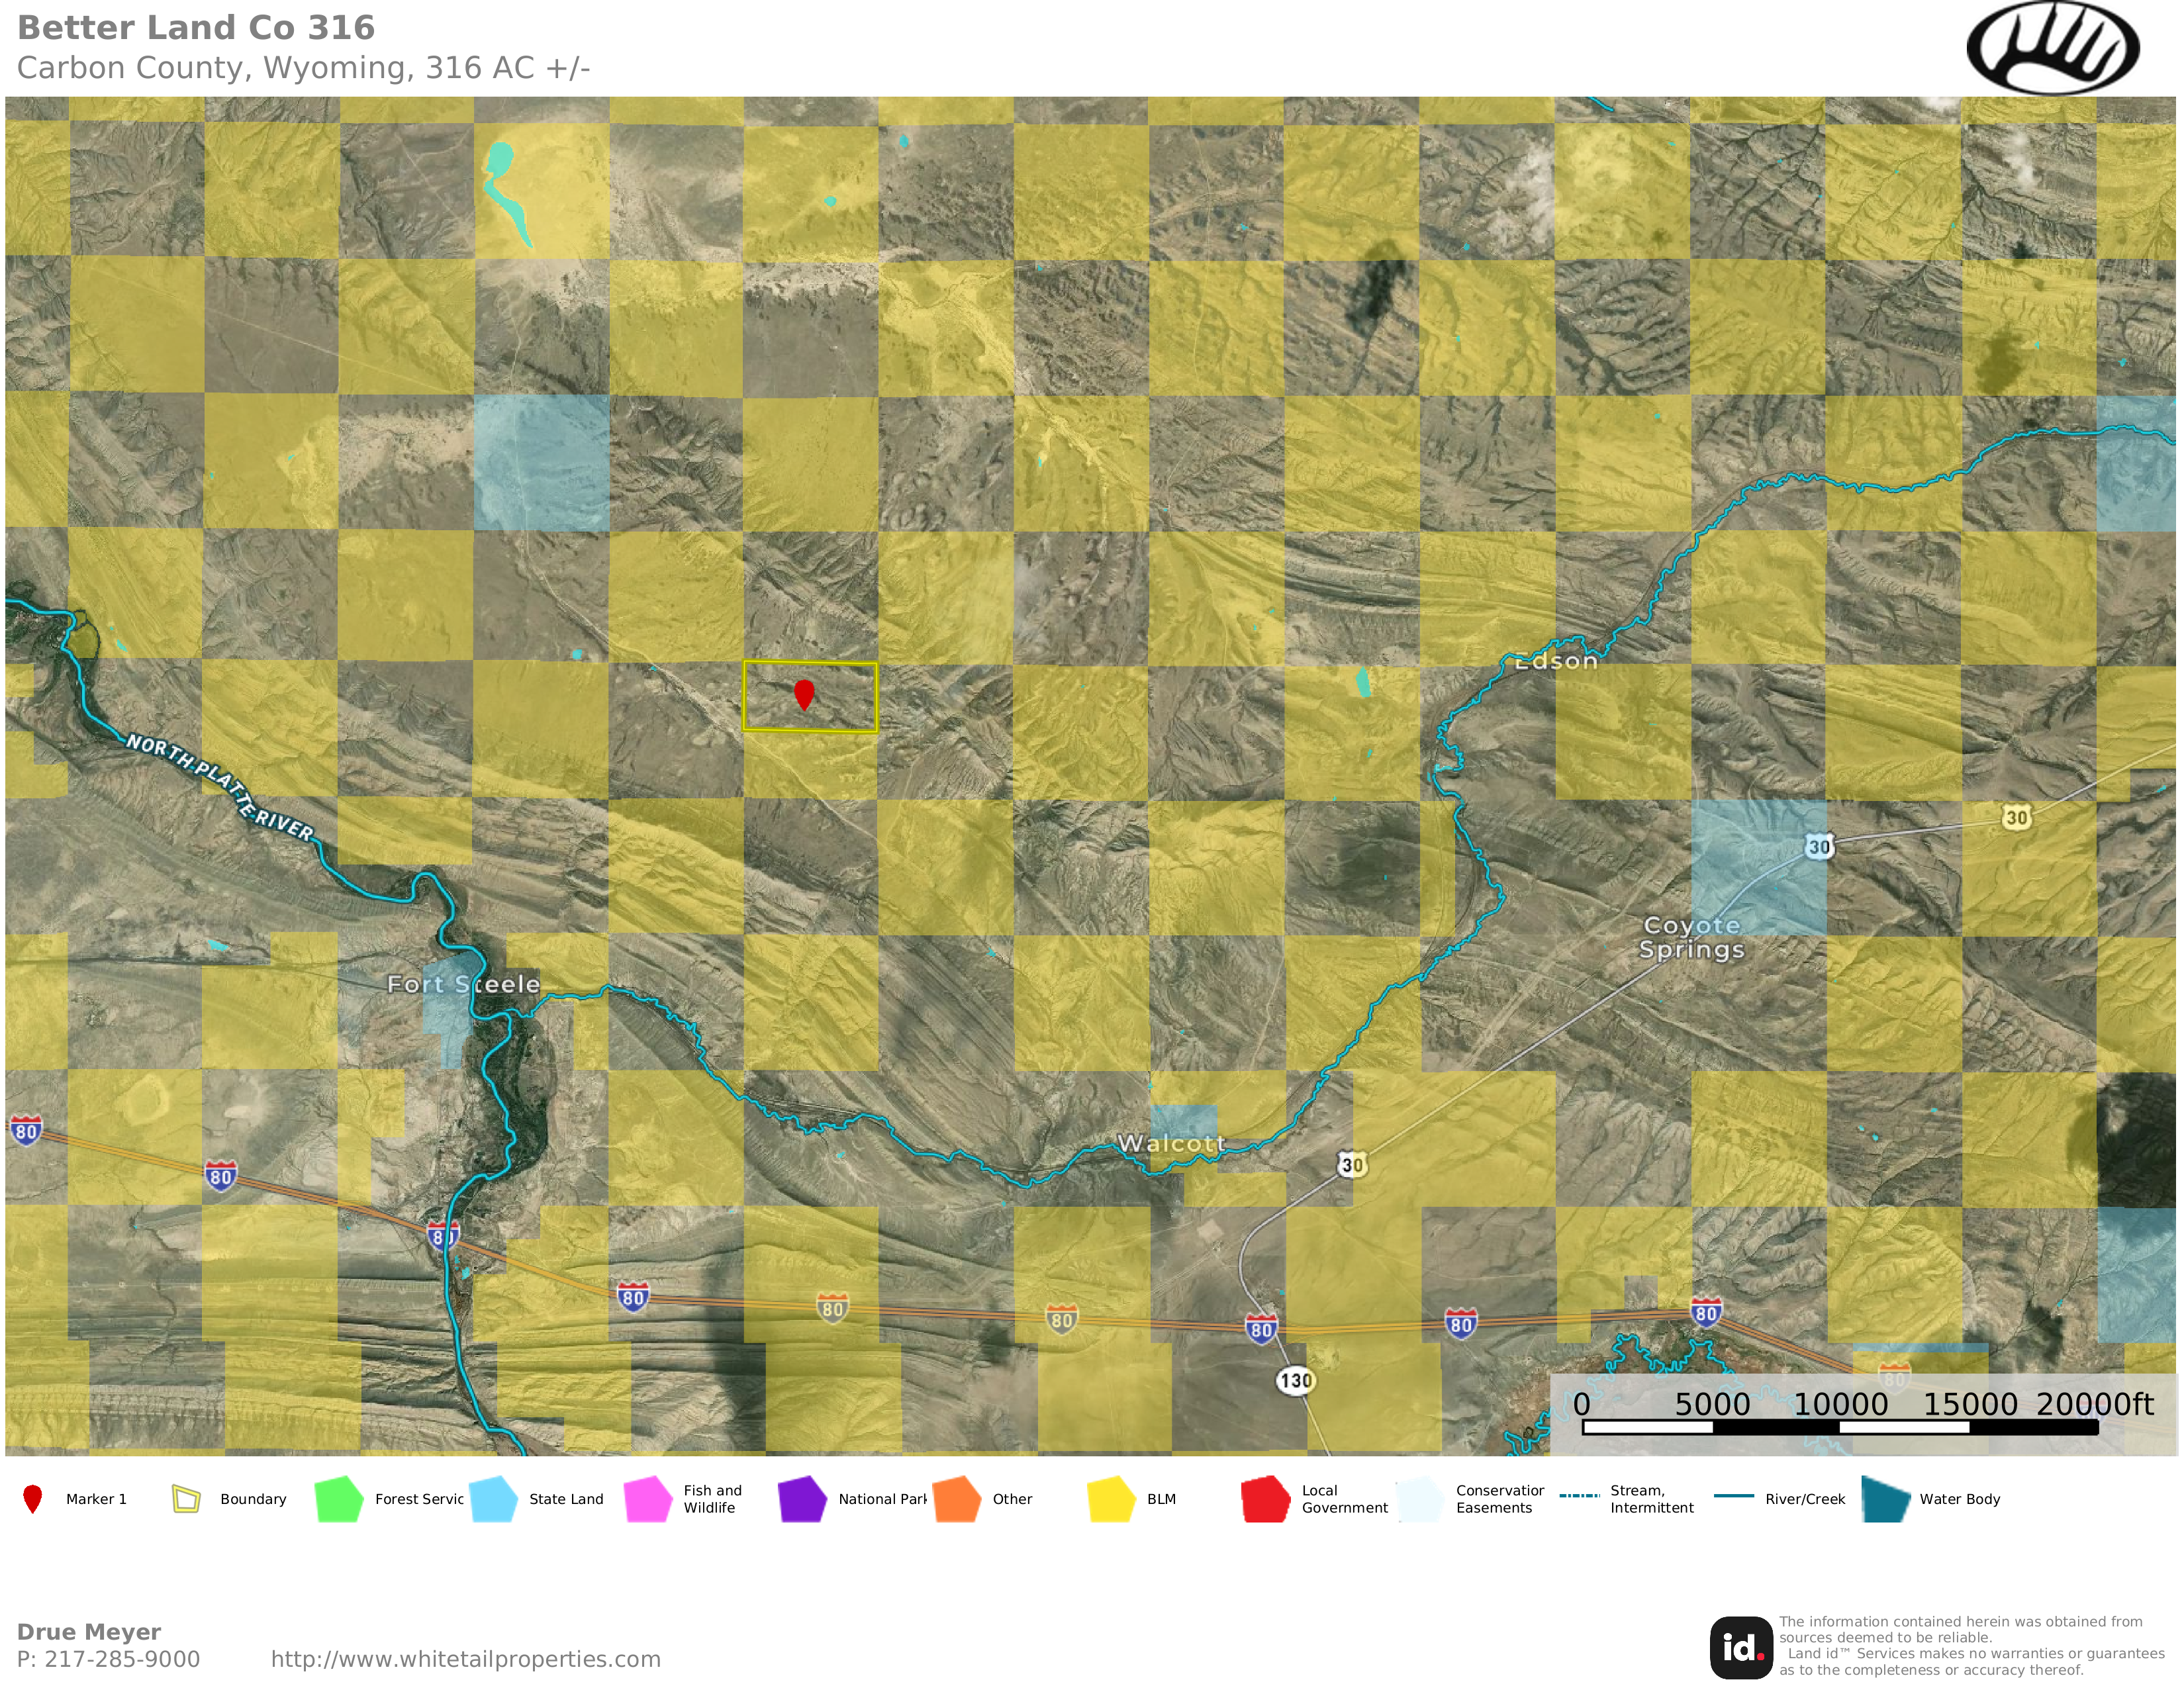Click the map scale bar
2184x1688 pixels.
[1839, 1427]
